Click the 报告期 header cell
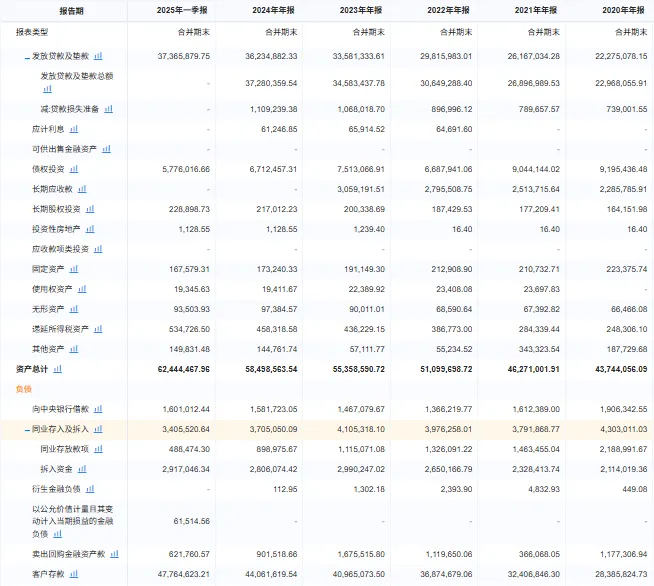654x586 pixels. [x=72, y=11]
